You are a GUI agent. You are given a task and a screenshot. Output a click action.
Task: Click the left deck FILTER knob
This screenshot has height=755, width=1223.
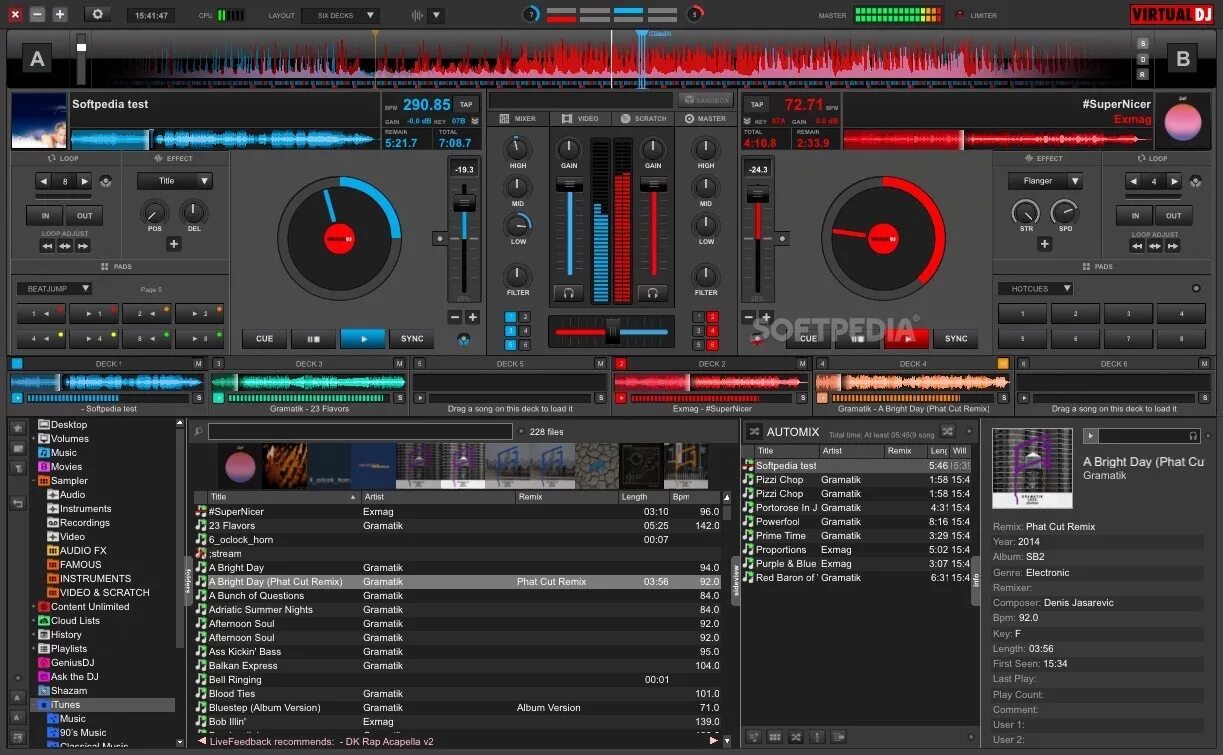click(x=517, y=275)
